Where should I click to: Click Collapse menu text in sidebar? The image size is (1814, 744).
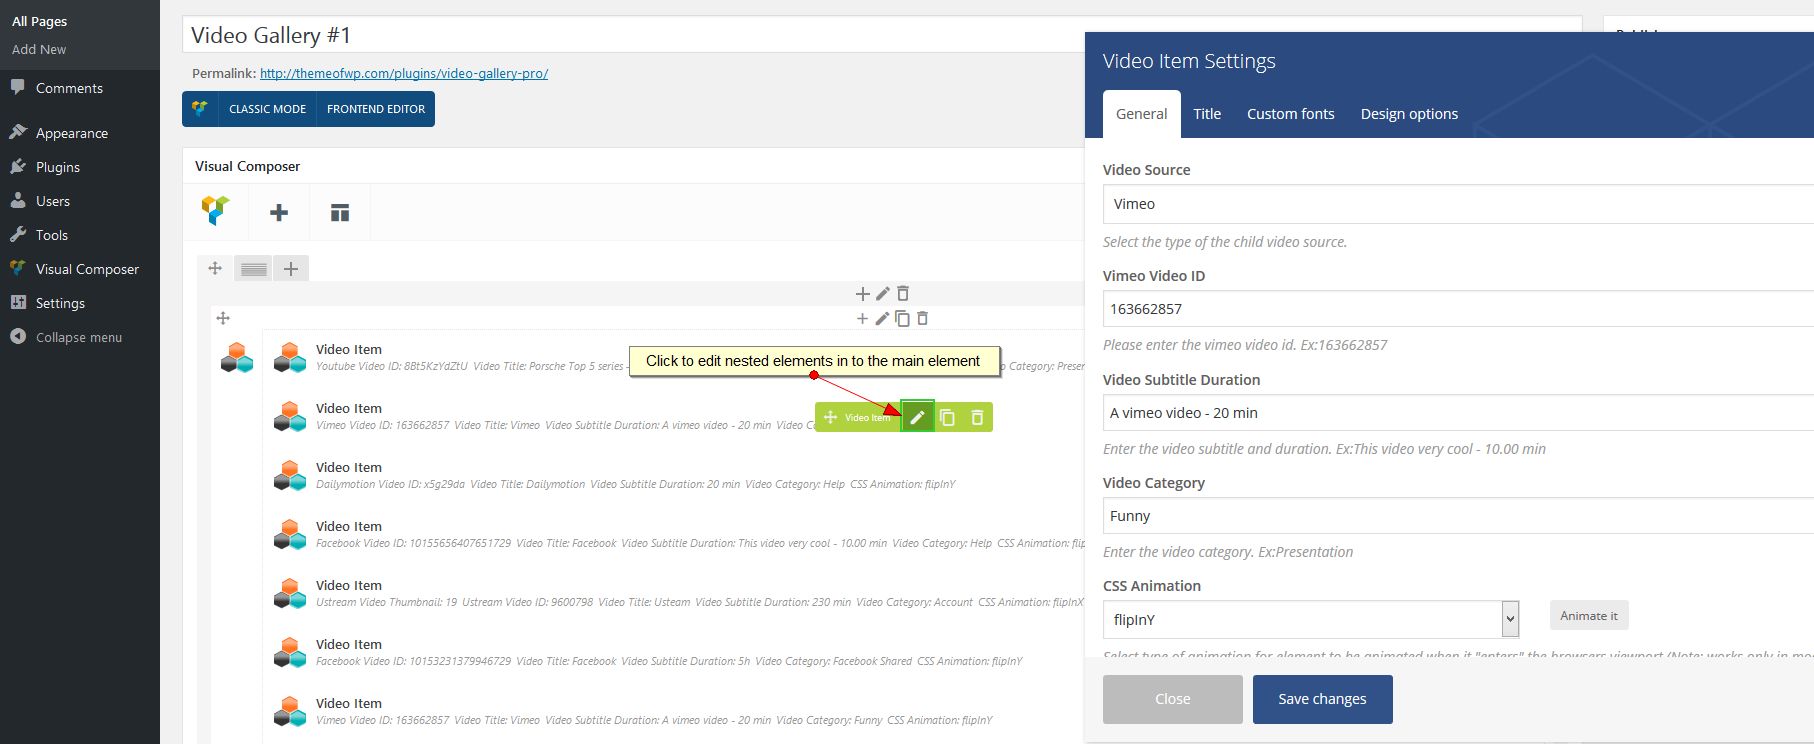pyautogui.click(x=79, y=337)
